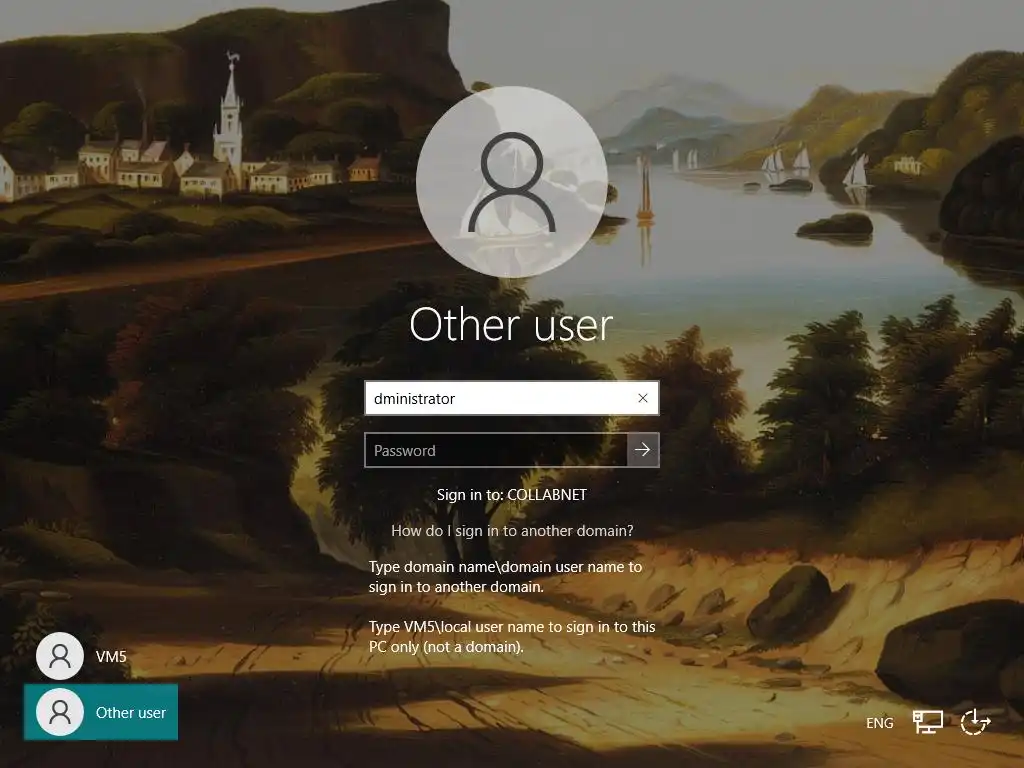The width and height of the screenshot is (1024, 768).
Task: Click the 'Sign in to: COLLABNET' text
Action: pos(512,495)
